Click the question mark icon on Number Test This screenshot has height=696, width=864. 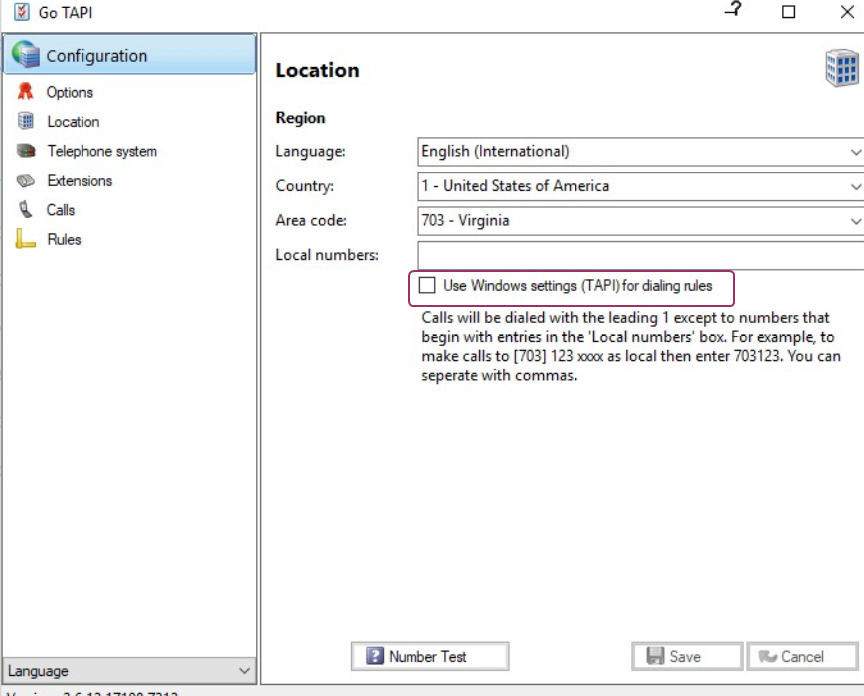pos(375,656)
